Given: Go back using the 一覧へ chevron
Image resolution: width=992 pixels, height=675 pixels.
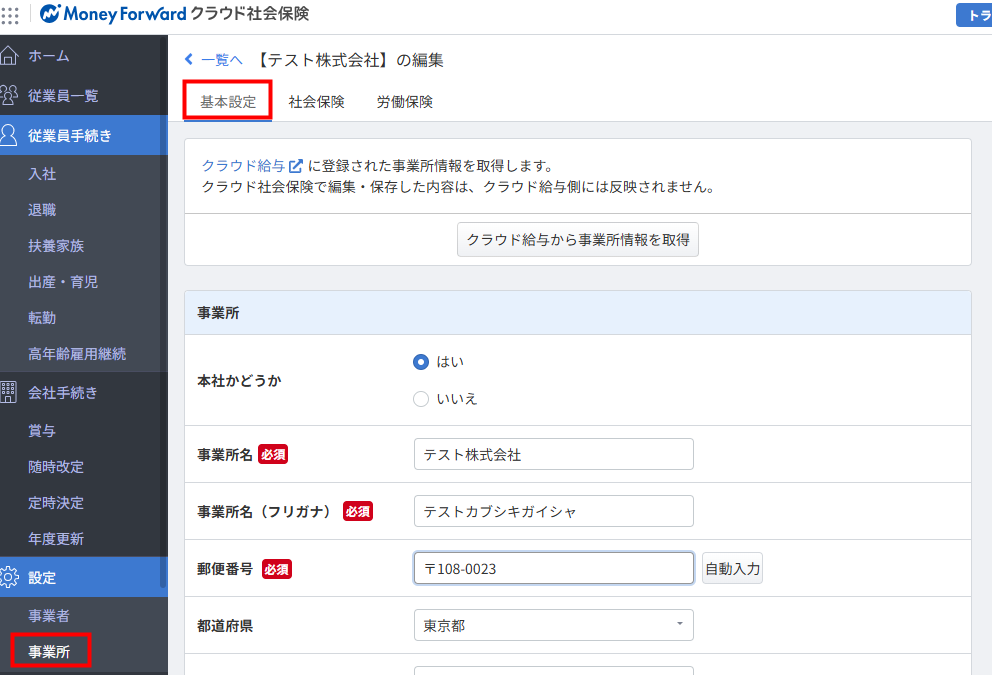Looking at the screenshot, I should (x=189, y=59).
